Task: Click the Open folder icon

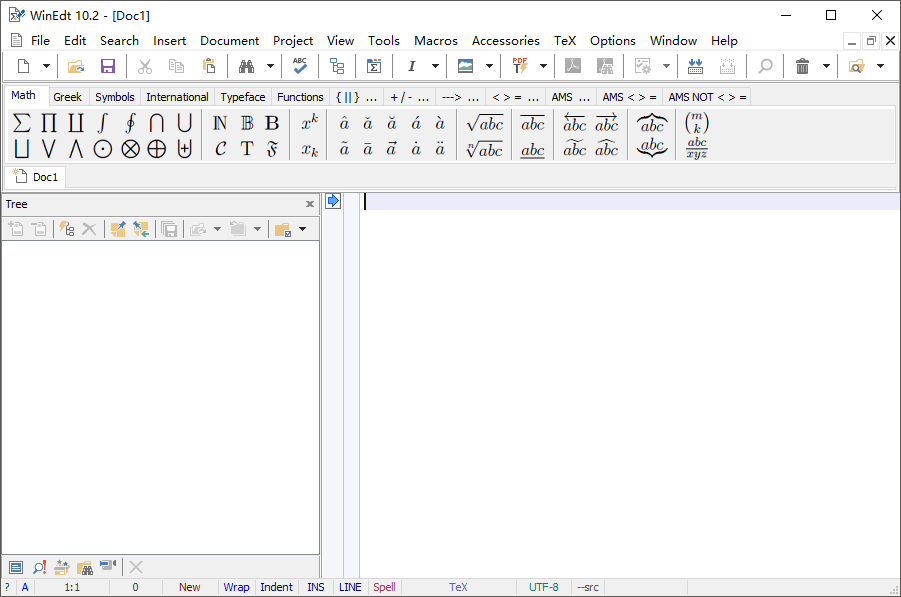Action: 76,66
